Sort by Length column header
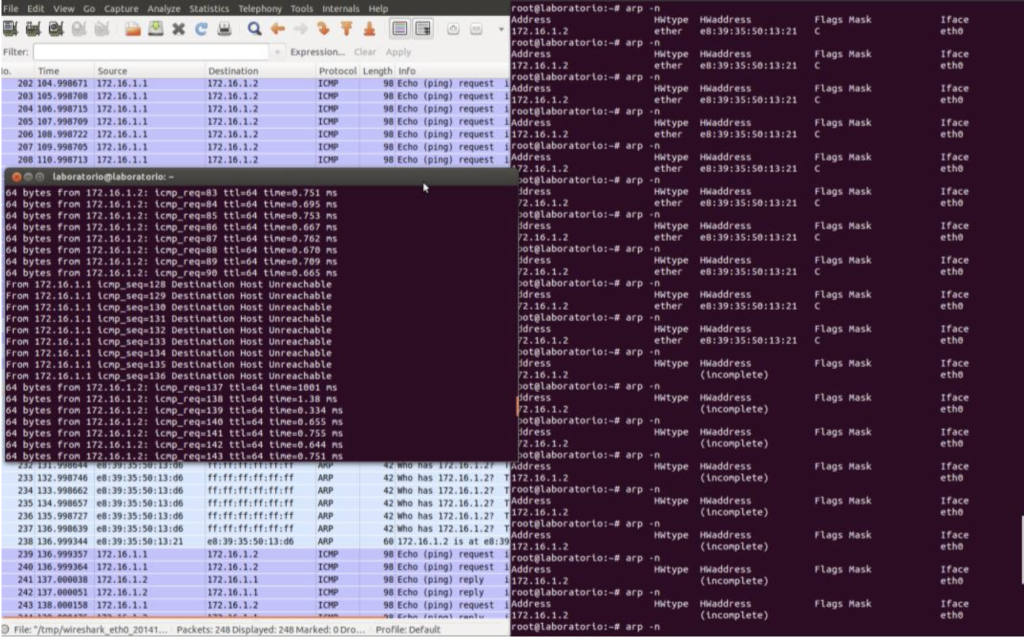This screenshot has width=1024, height=639. [x=377, y=71]
